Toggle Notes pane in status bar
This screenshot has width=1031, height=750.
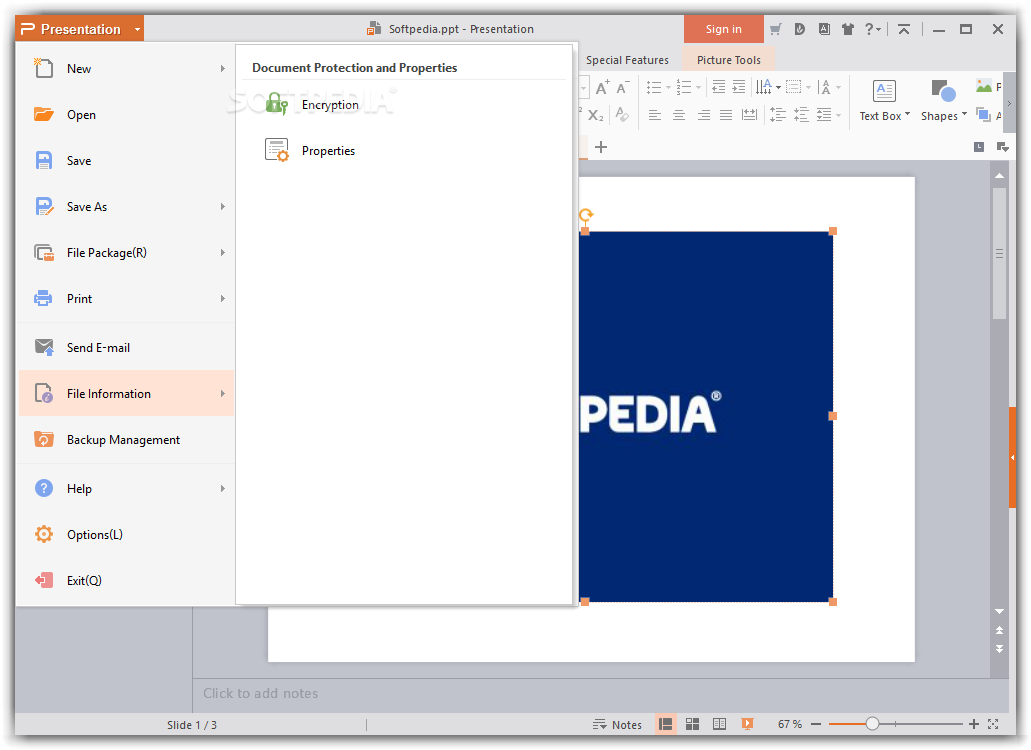617,724
